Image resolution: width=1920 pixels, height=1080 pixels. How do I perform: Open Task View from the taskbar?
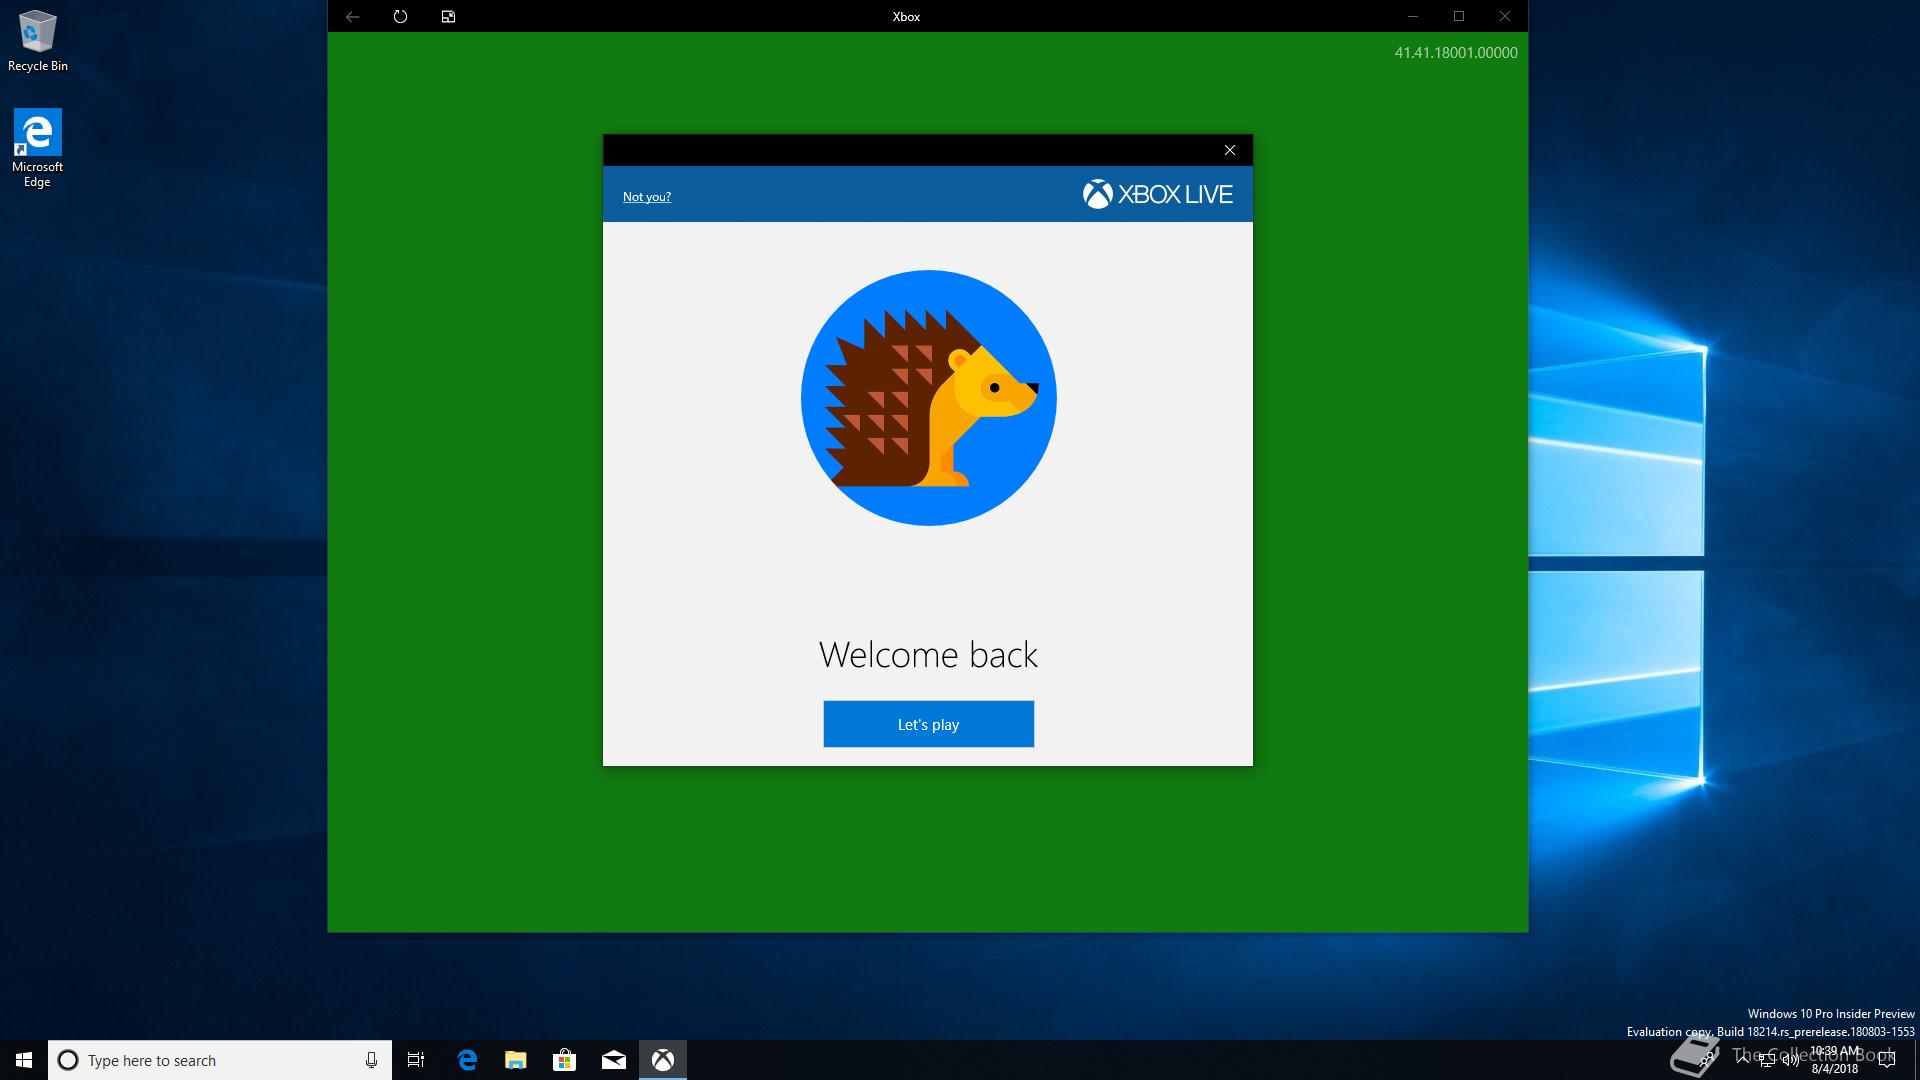coord(416,1060)
